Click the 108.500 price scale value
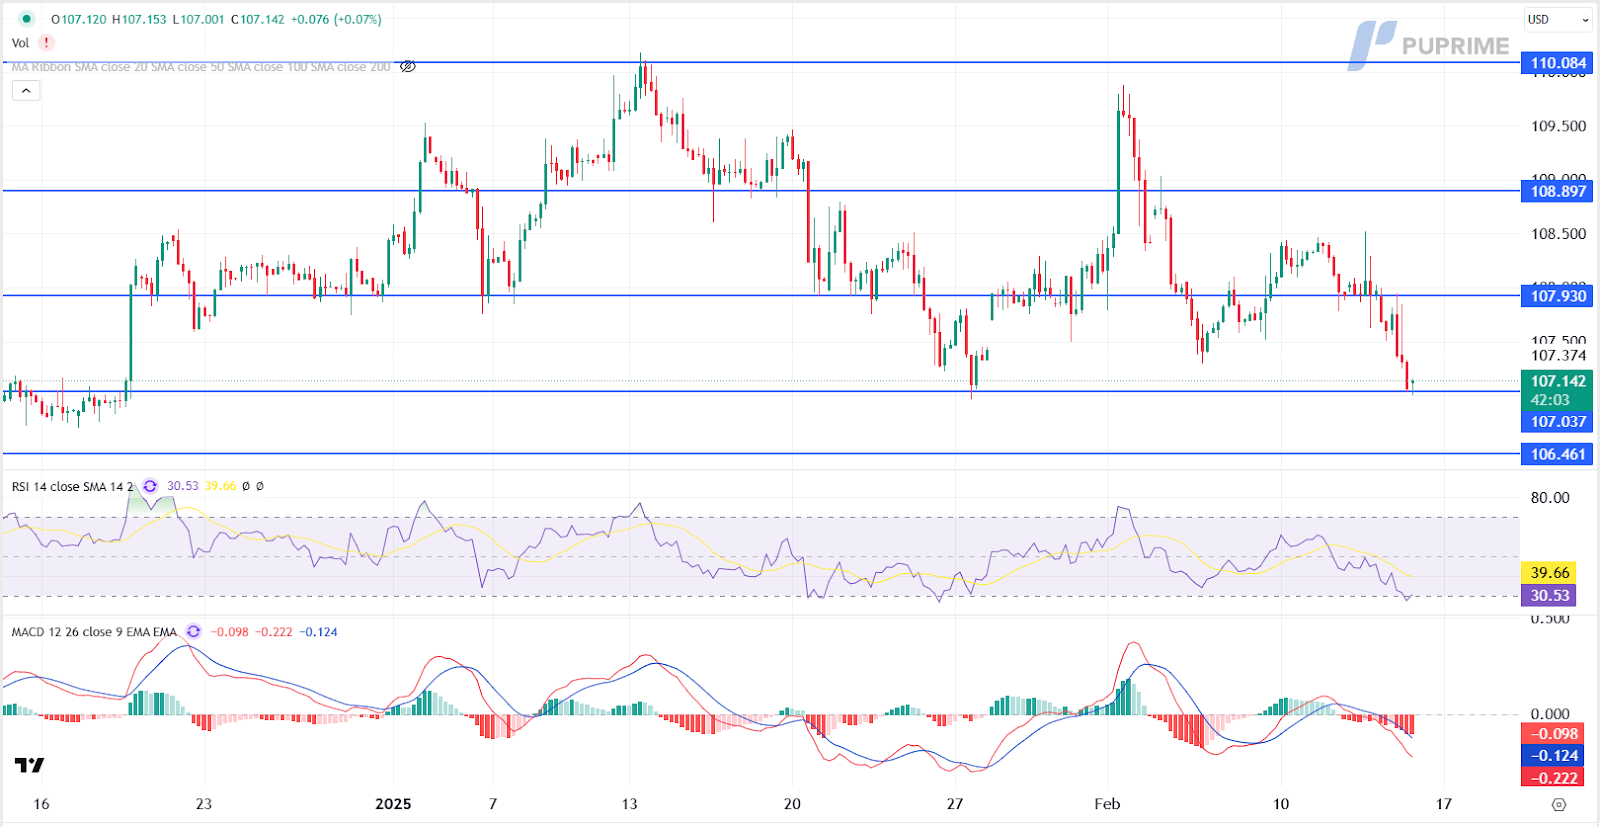This screenshot has height=827, width=1600. (x=1558, y=234)
